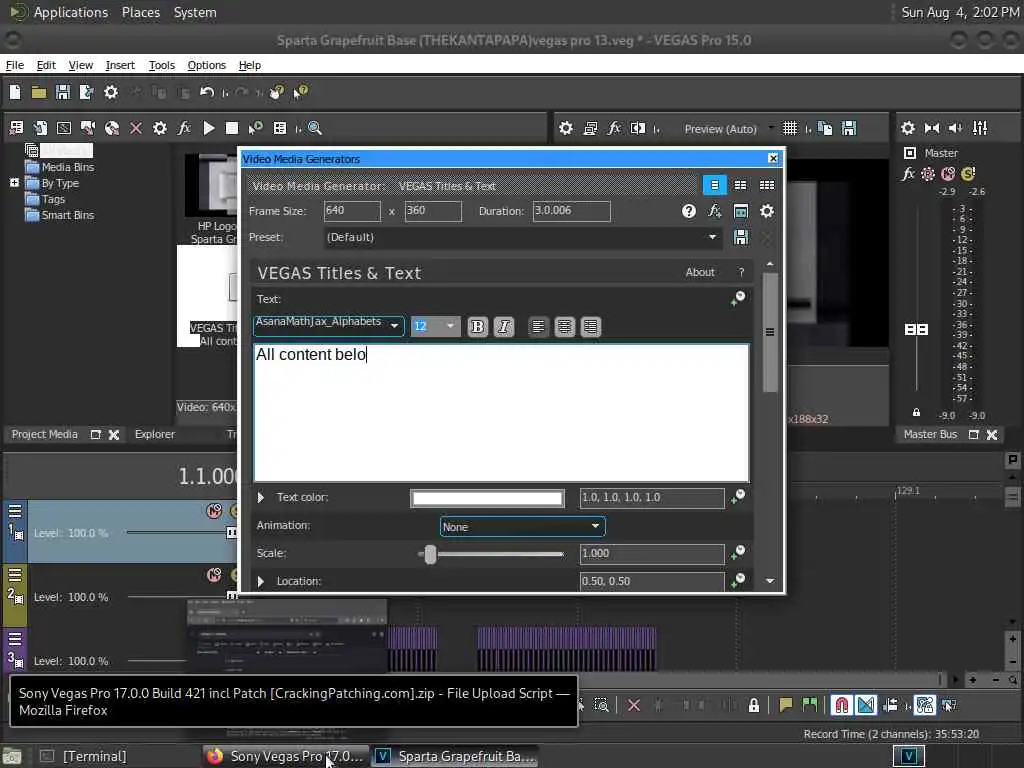Open Video Output FX in the preview toolbar
The width and height of the screenshot is (1024, 768).
click(x=614, y=129)
